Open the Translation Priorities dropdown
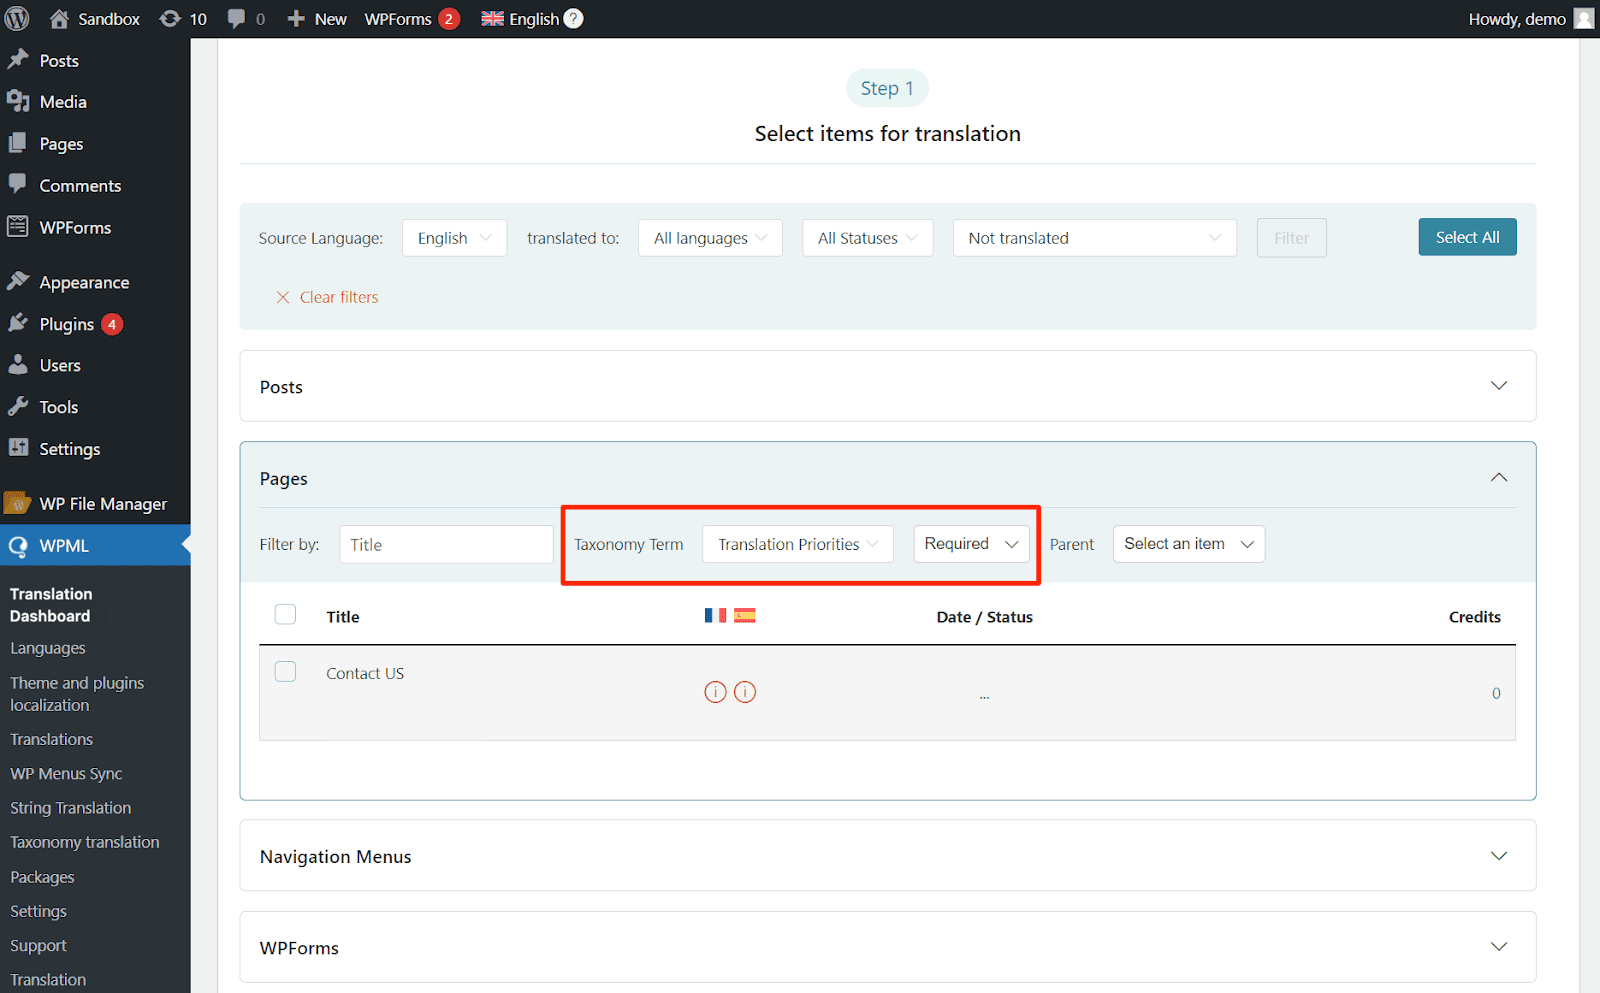The width and height of the screenshot is (1600, 993). pos(798,544)
